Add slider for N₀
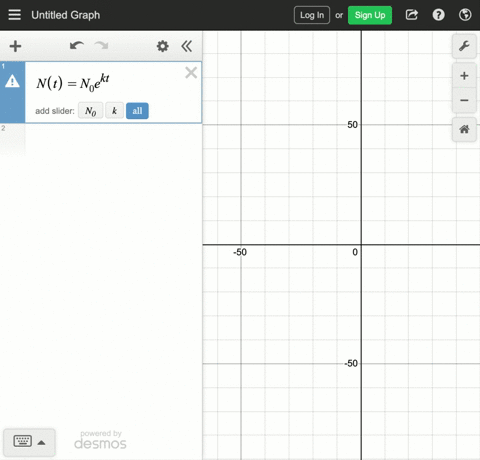Screen dimensions: 480x460 tap(90, 111)
